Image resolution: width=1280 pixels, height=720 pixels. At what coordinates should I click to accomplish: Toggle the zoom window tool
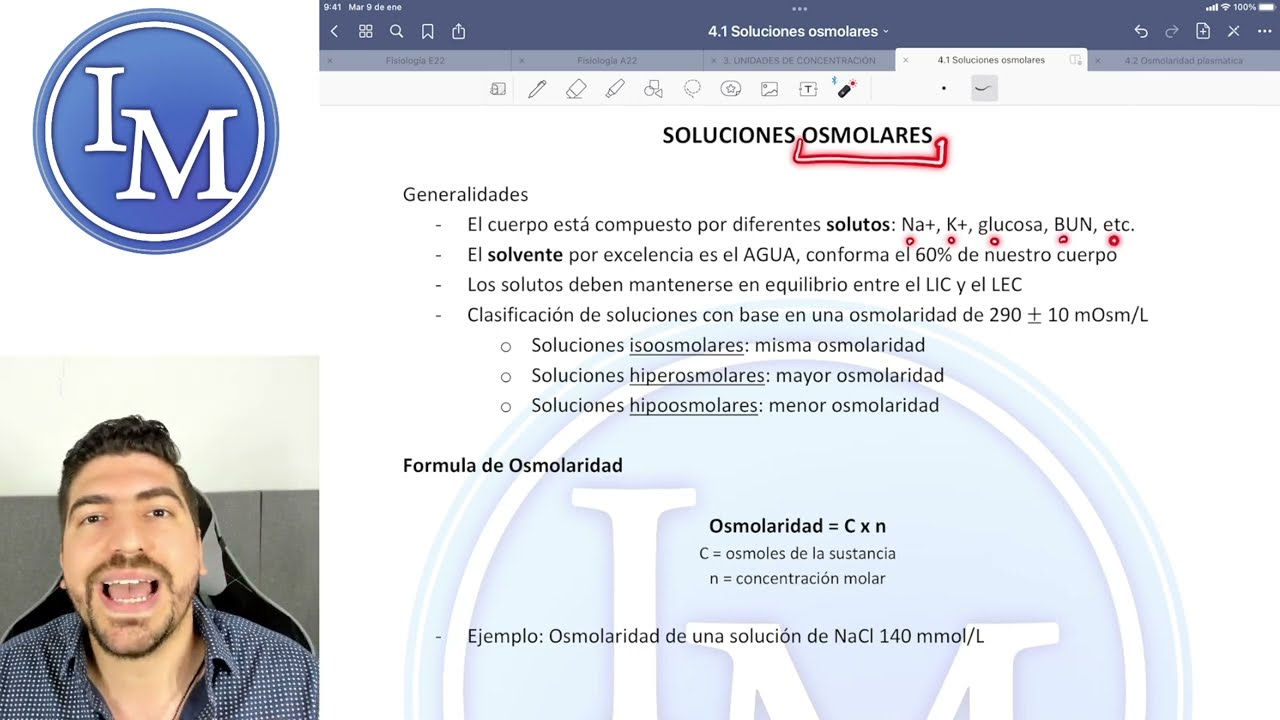[498, 89]
